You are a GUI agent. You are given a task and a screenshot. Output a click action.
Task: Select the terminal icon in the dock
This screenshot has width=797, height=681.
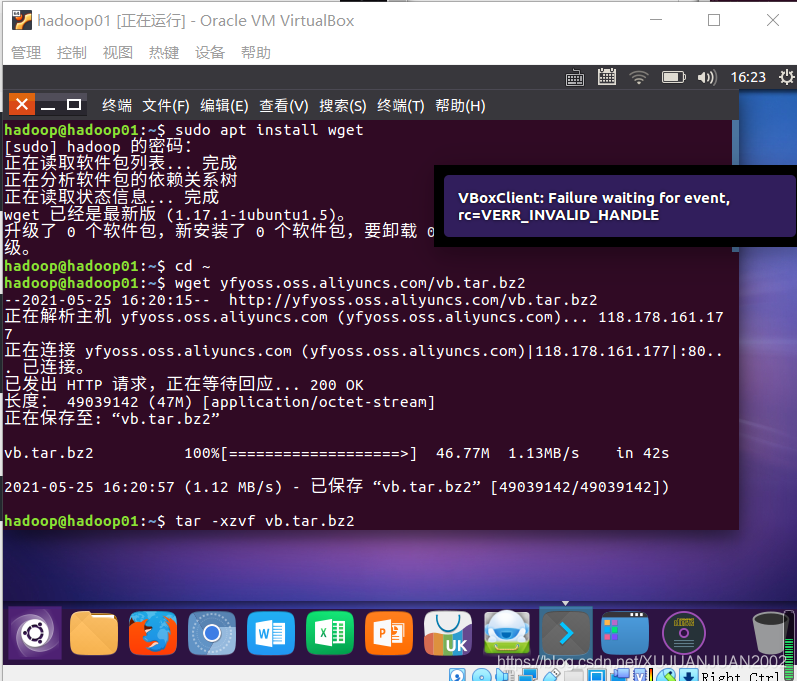[x=566, y=633]
